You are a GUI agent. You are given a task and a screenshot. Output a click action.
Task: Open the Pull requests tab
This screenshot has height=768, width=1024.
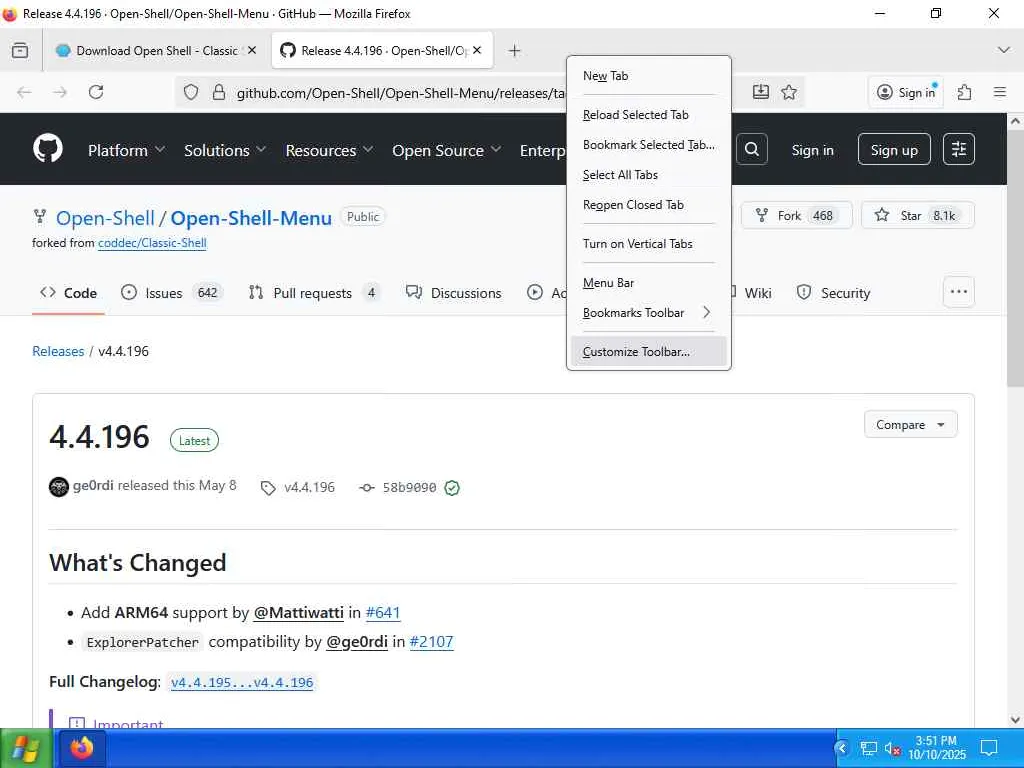pyautogui.click(x=313, y=293)
